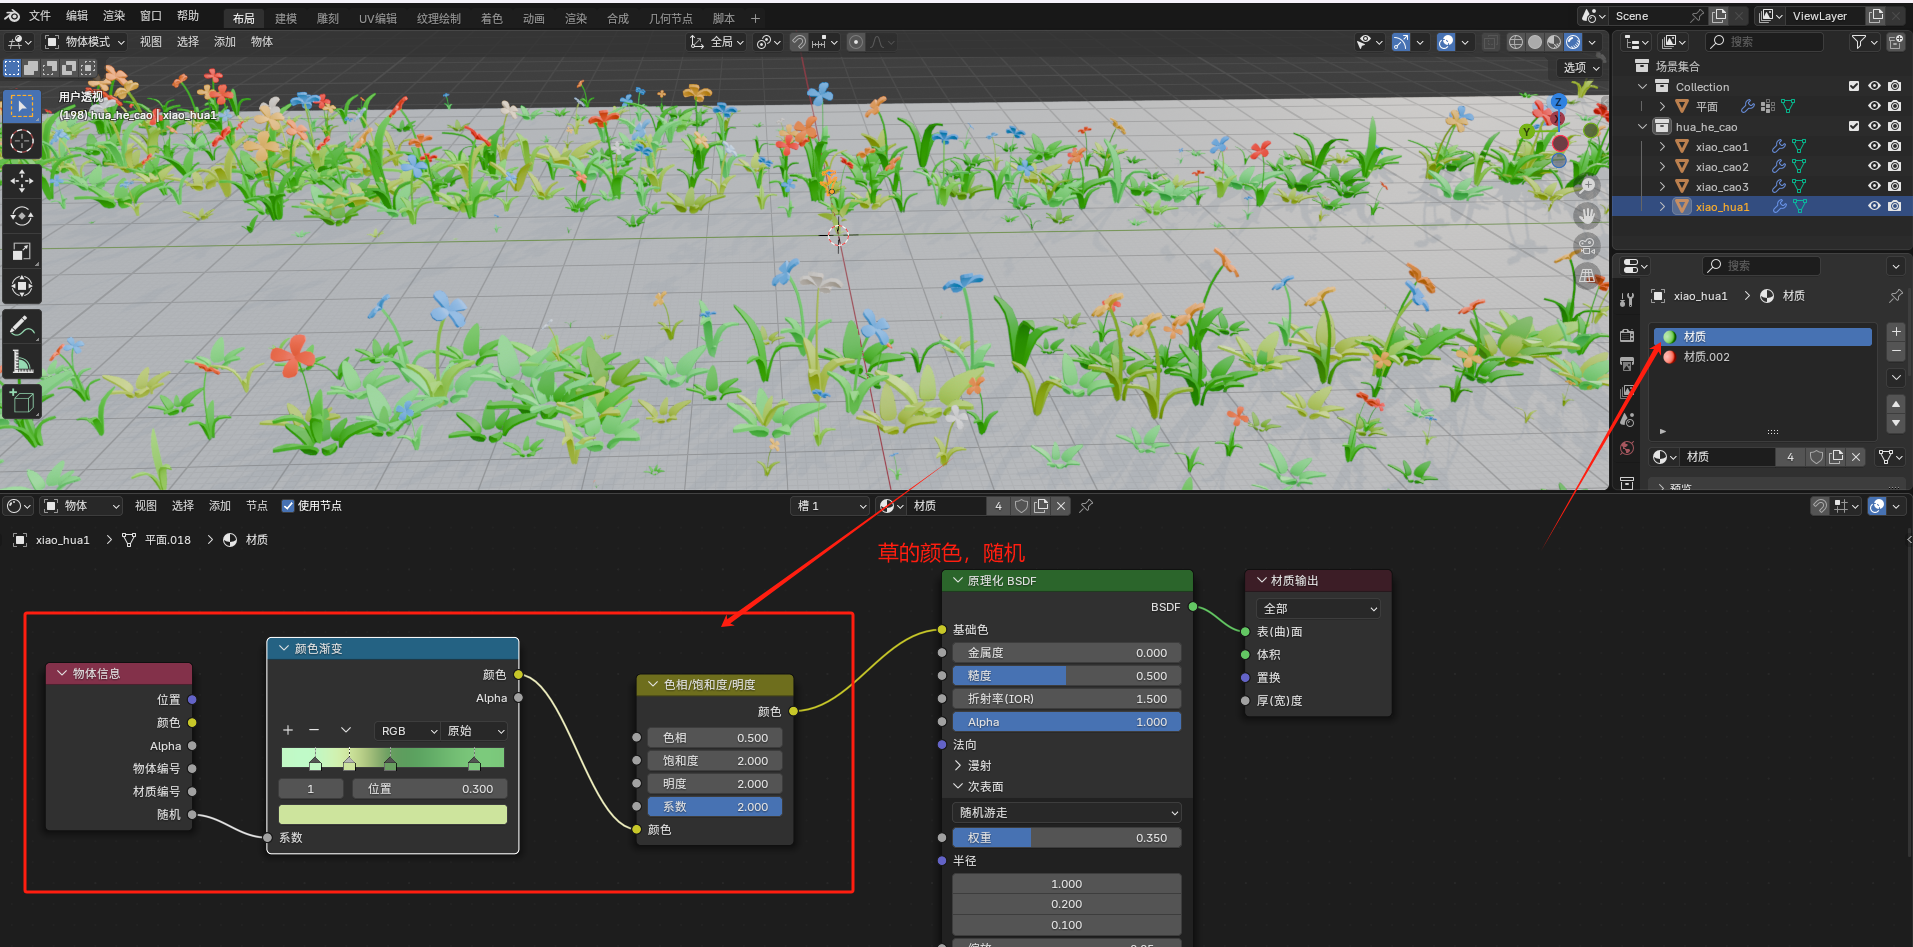Select the Cursor tool in viewport toolbar
Viewport: 1913px width, 947px height.
pyautogui.click(x=22, y=141)
